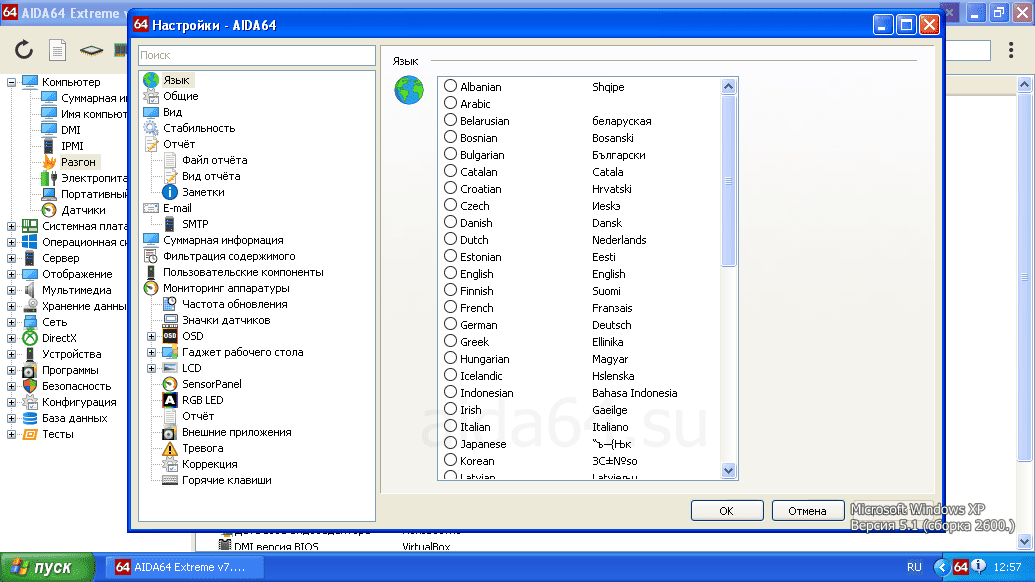Open the Файл отчёта settings page

[215, 160]
